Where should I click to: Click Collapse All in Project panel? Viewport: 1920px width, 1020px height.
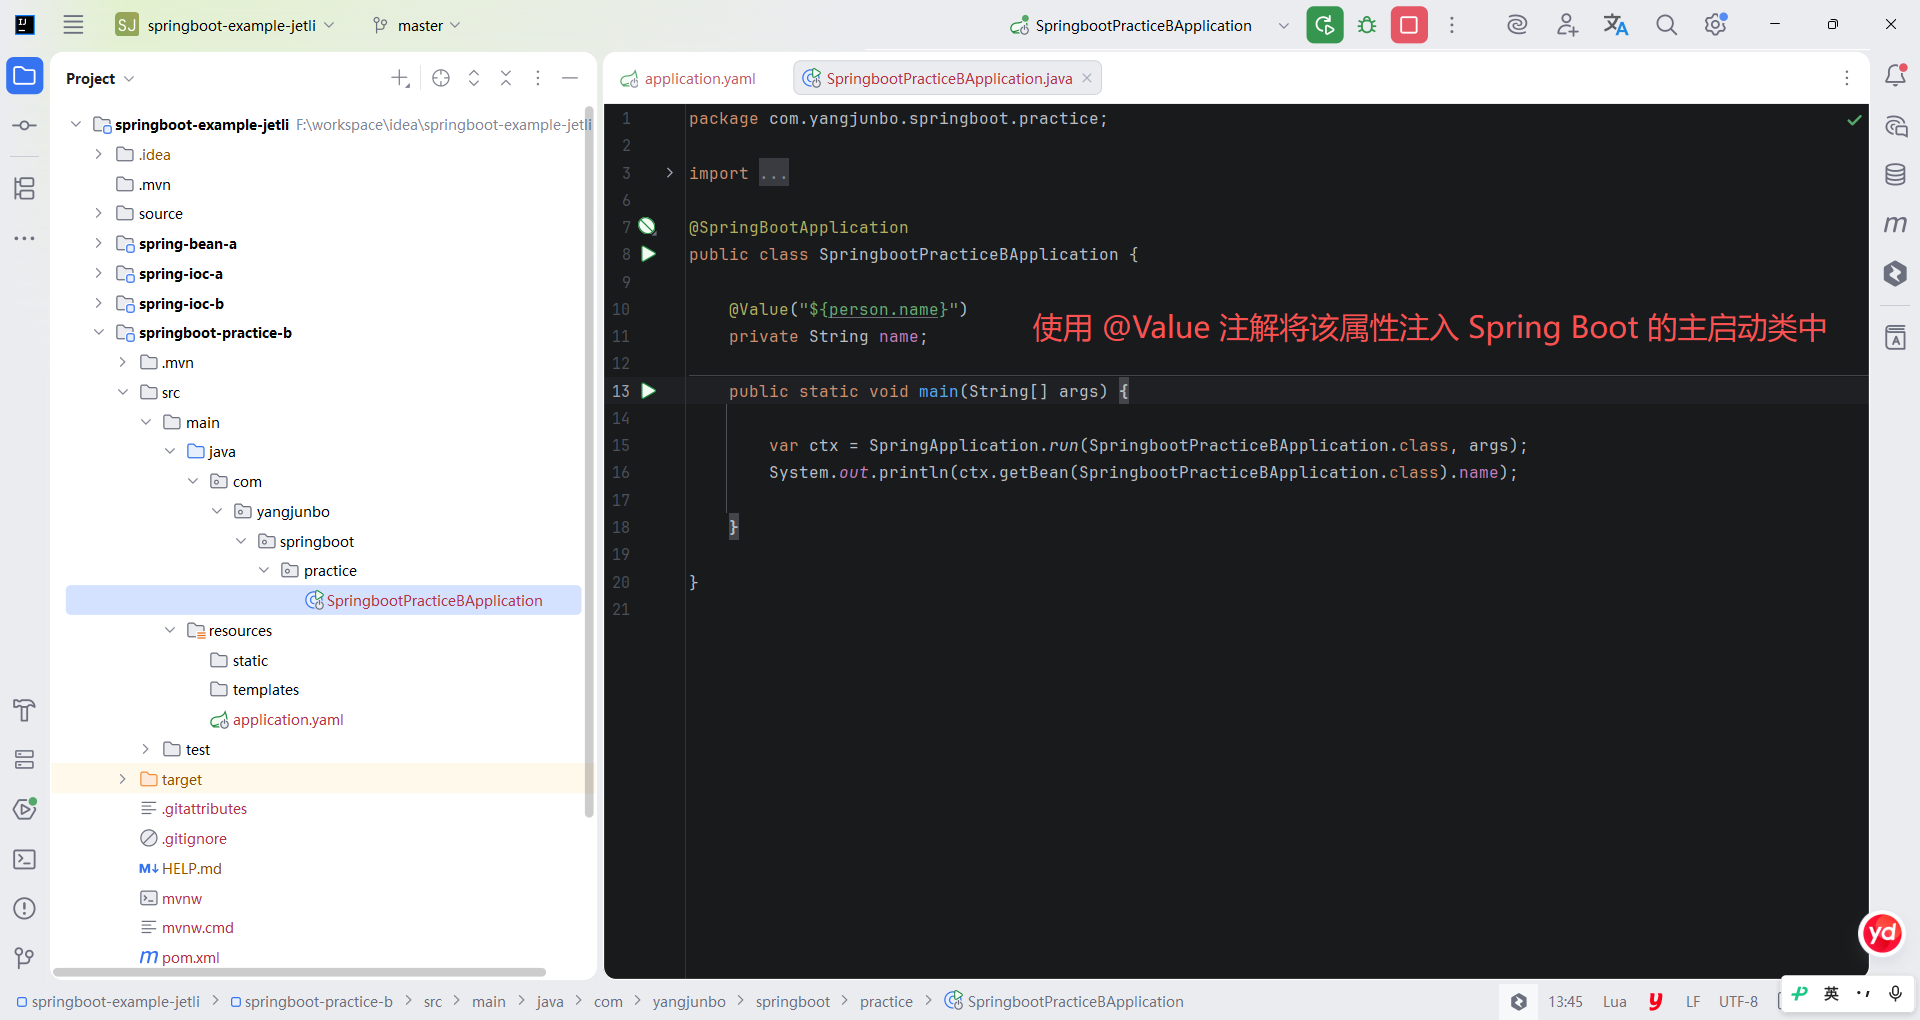click(x=506, y=78)
